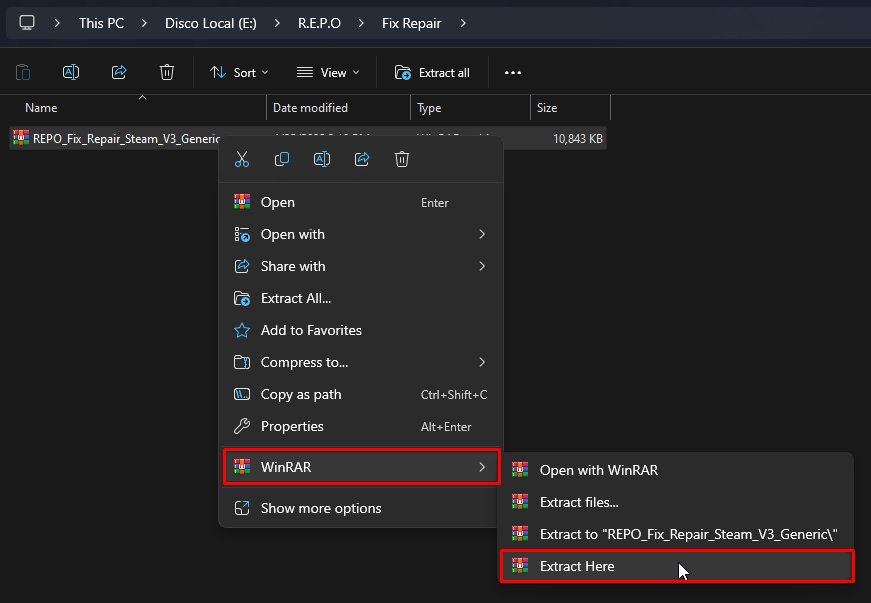Click the Delete trash icon in context menu
The image size is (871, 603).
coord(402,159)
